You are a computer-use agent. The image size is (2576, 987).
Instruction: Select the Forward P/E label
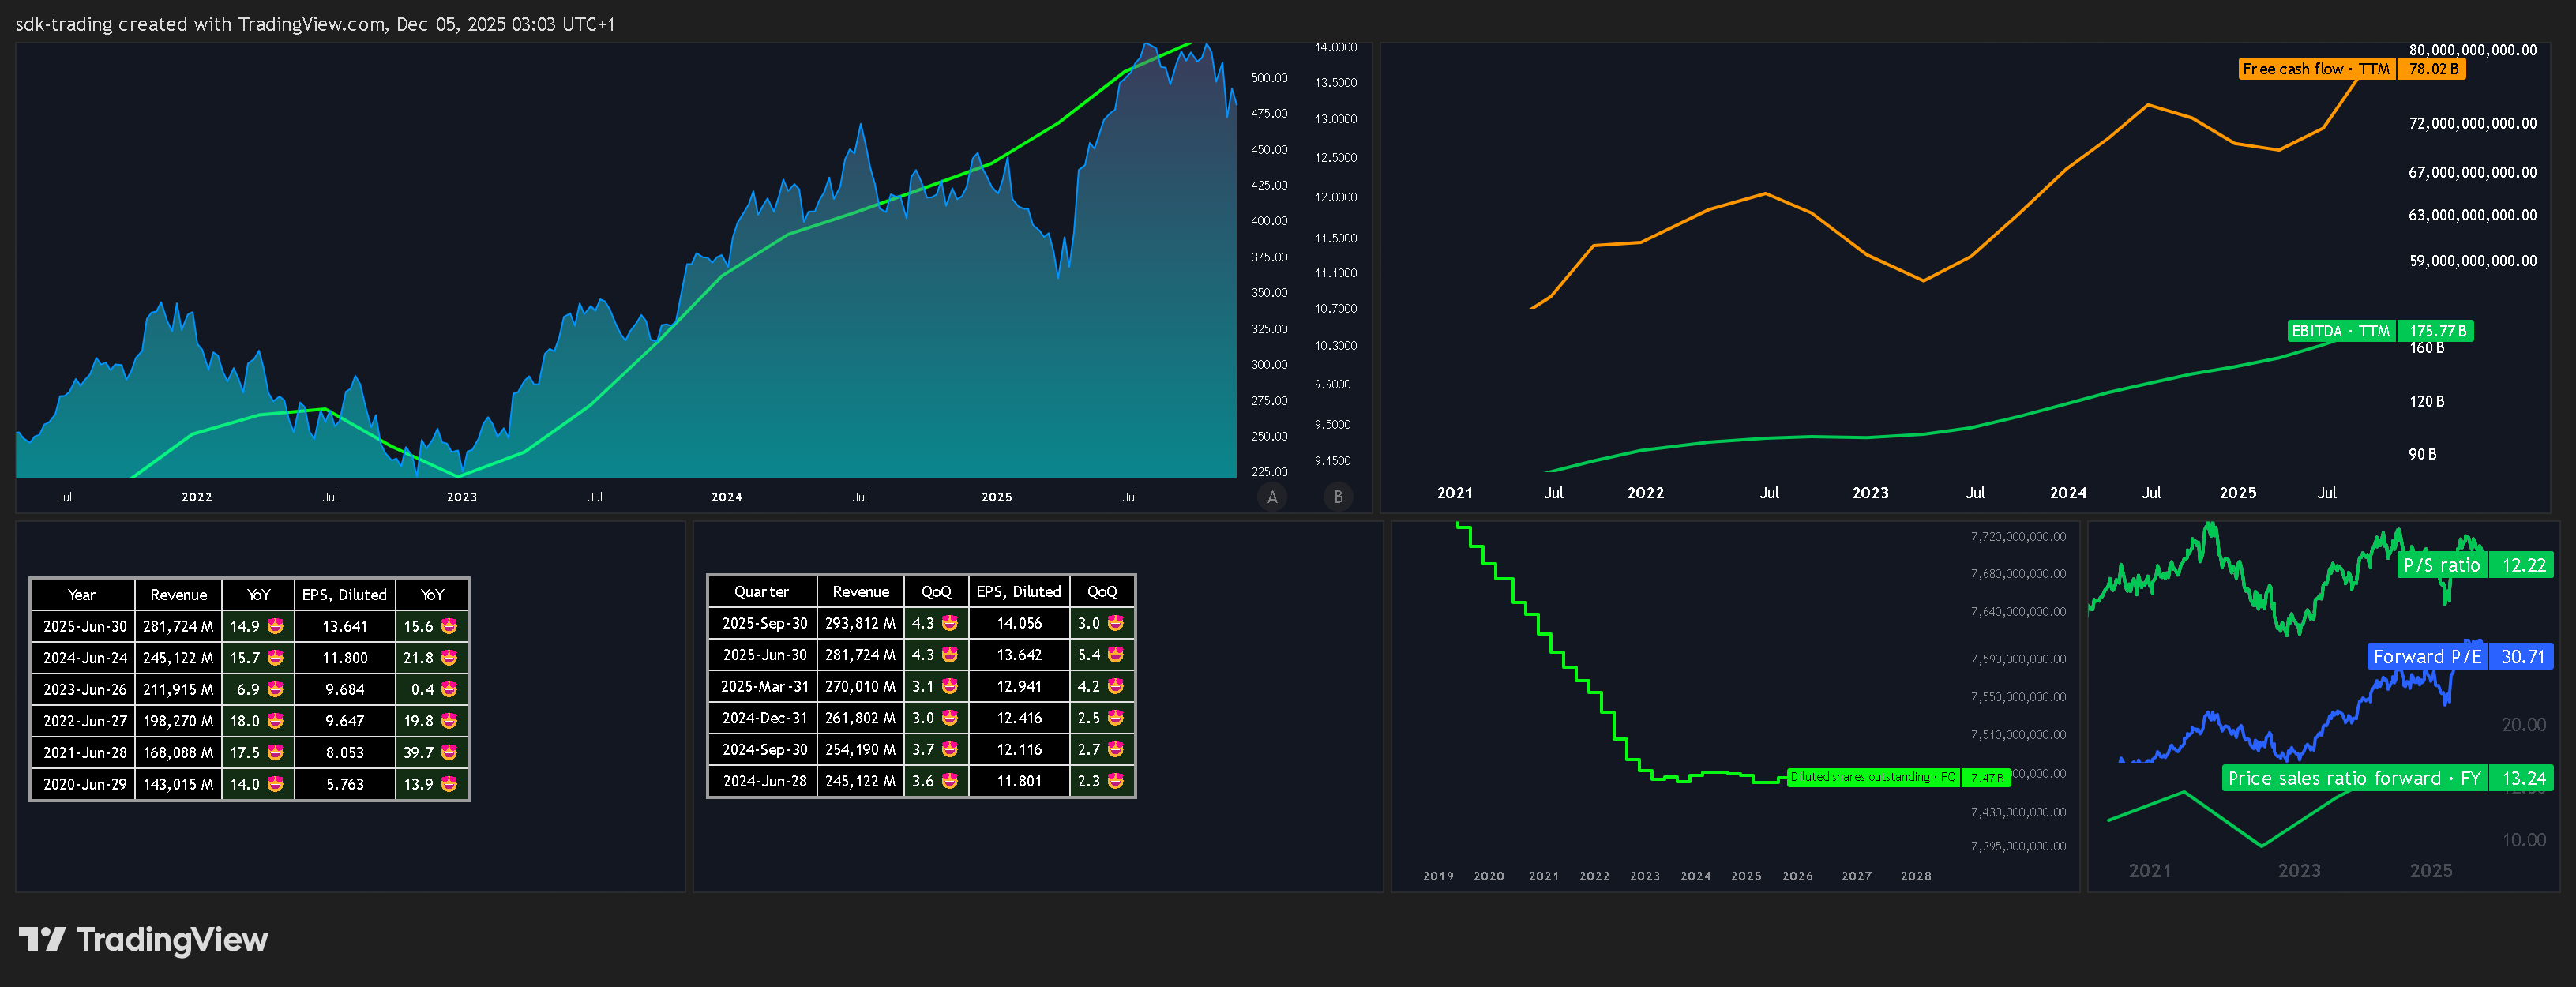pyautogui.click(x=2427, y=657)
